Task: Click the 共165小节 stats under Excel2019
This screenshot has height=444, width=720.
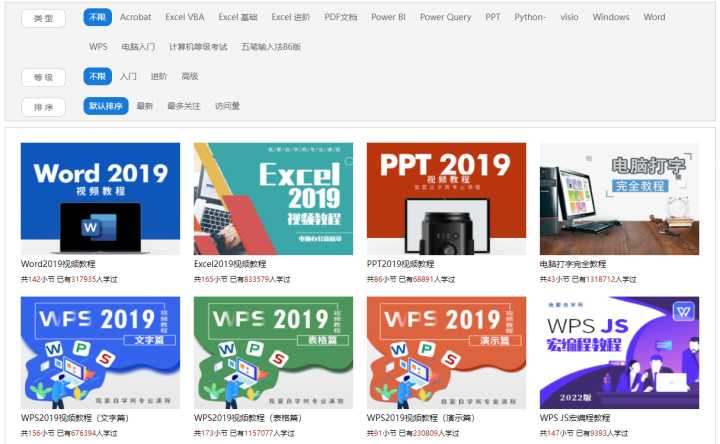Action: tap(242, 279)
